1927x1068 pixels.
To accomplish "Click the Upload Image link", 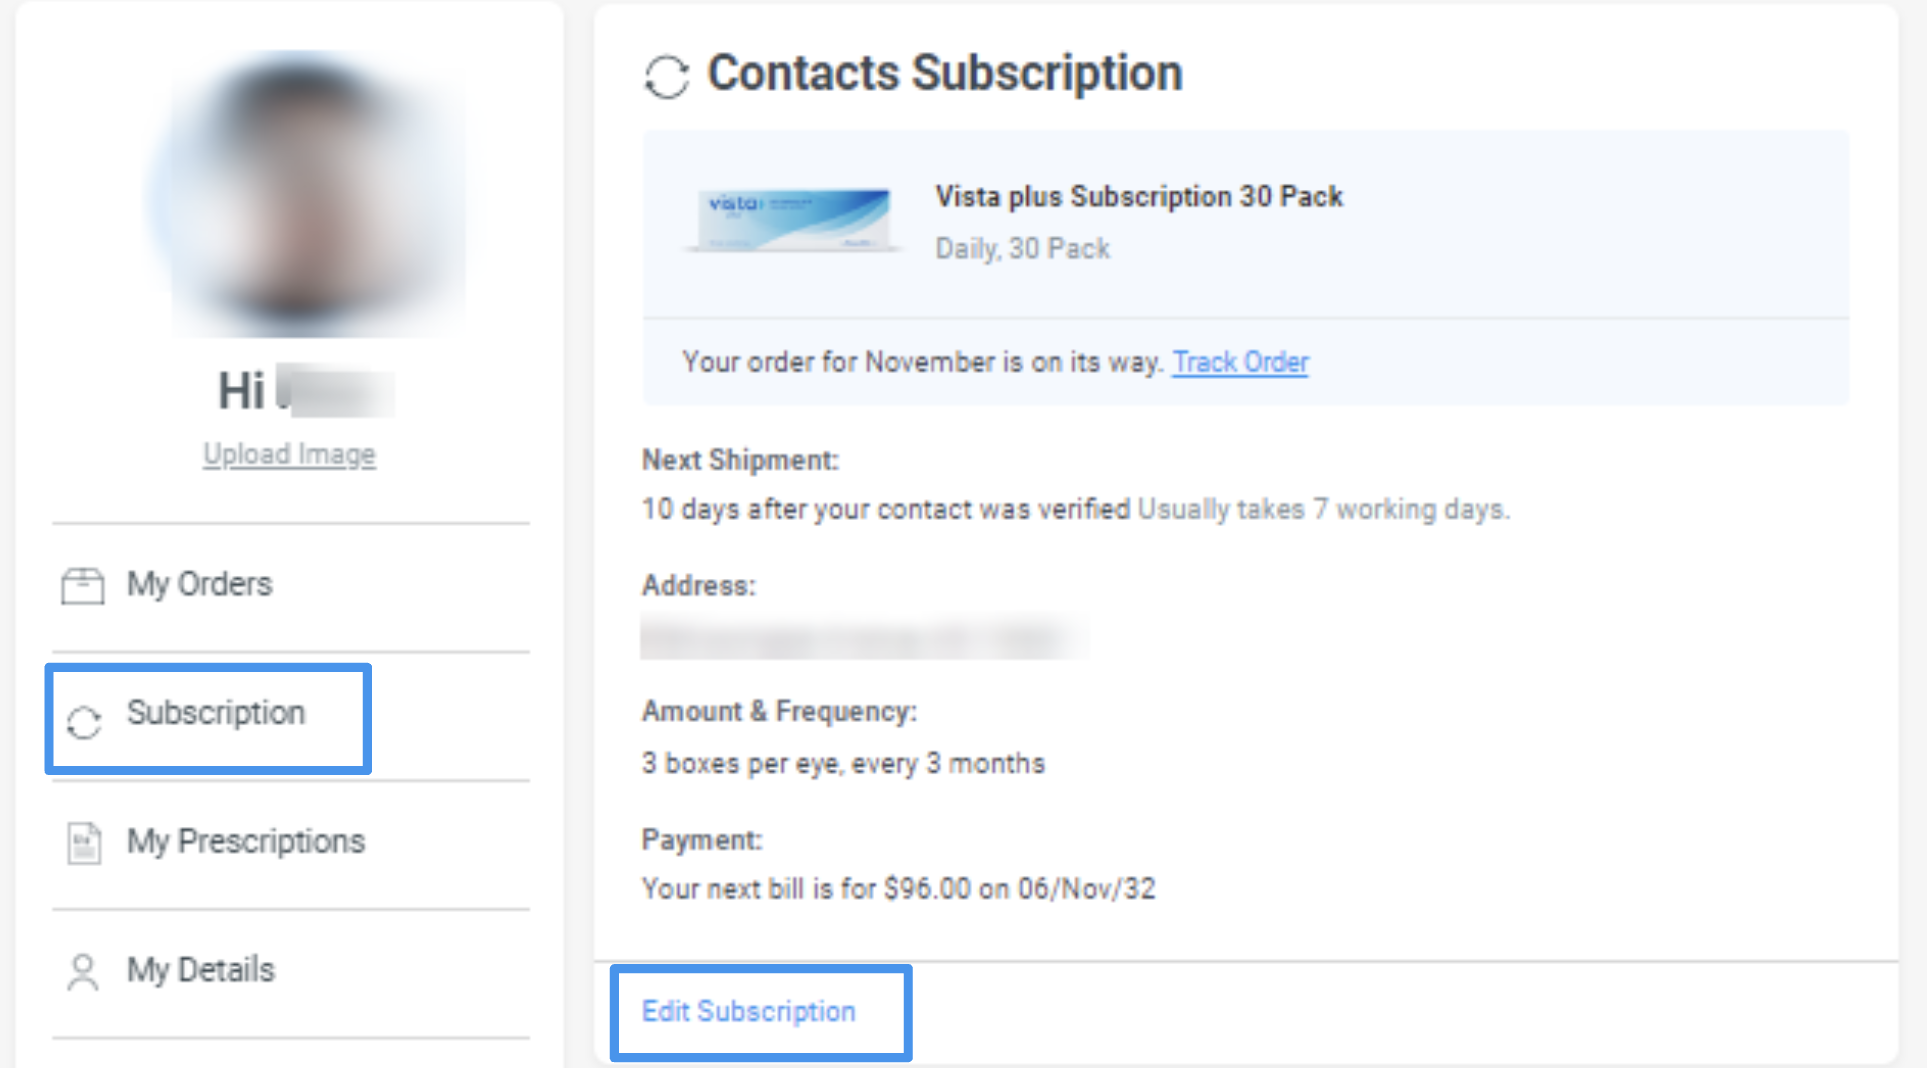I will pyautogui.click(x=289, y=454).
